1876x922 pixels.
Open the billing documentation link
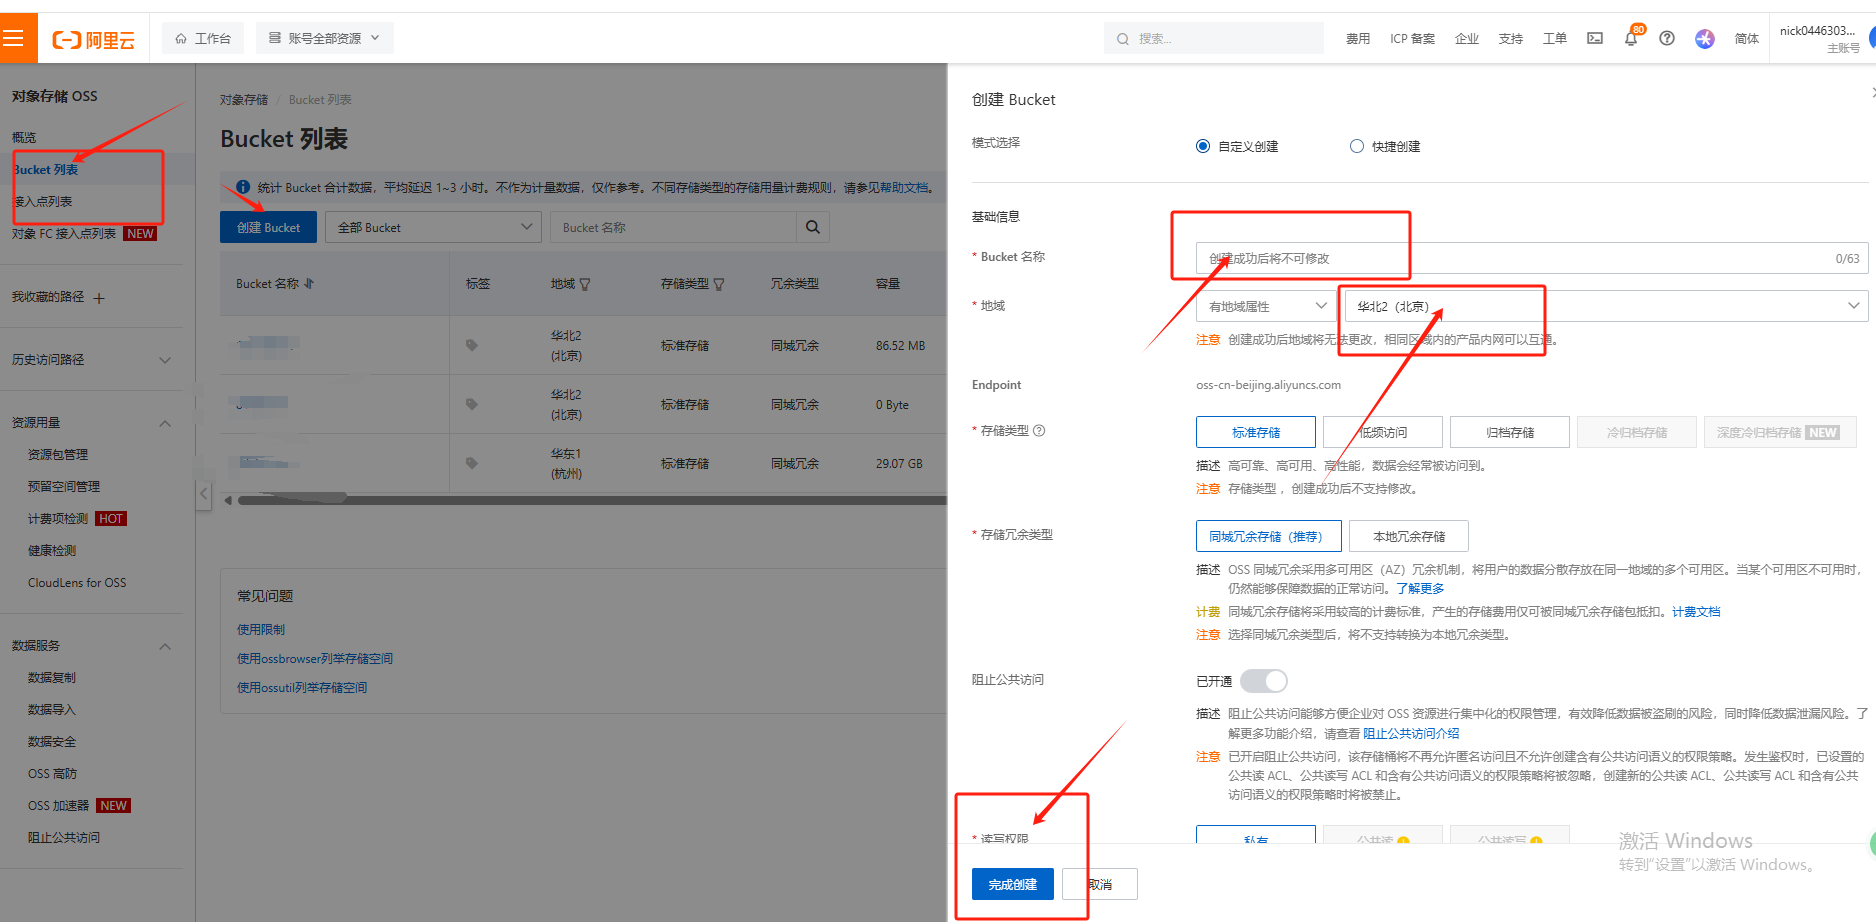pyautogui.click(x=1696, y=612)
